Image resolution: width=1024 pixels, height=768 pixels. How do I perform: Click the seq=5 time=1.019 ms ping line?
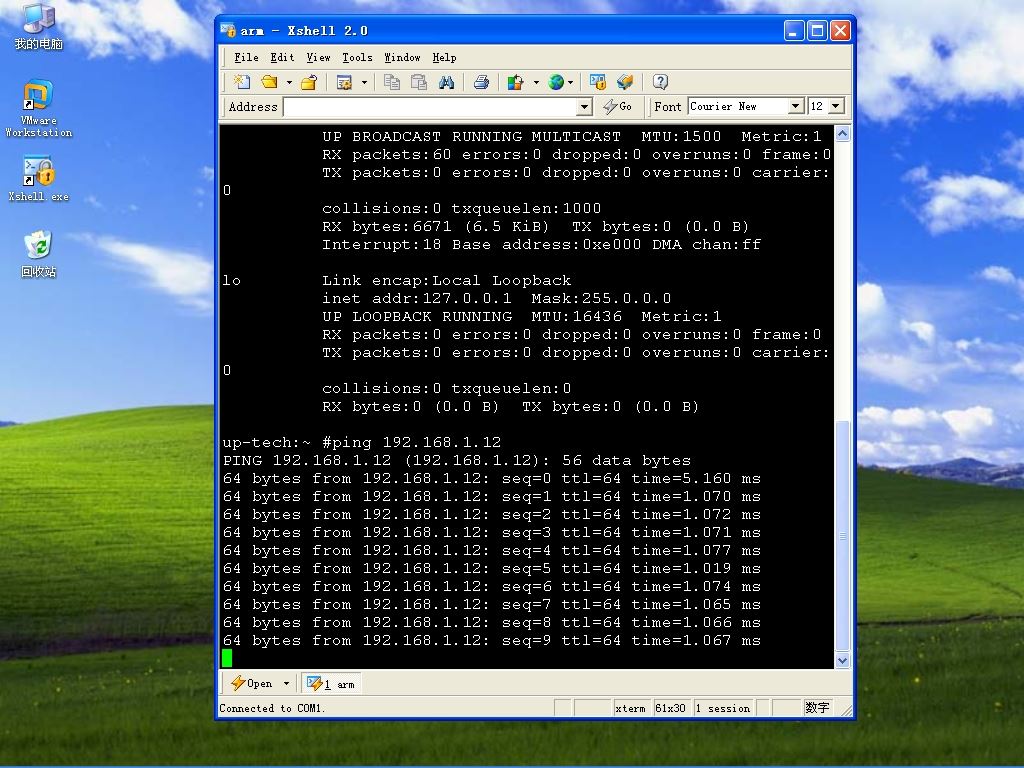click(x=492, y=568)
